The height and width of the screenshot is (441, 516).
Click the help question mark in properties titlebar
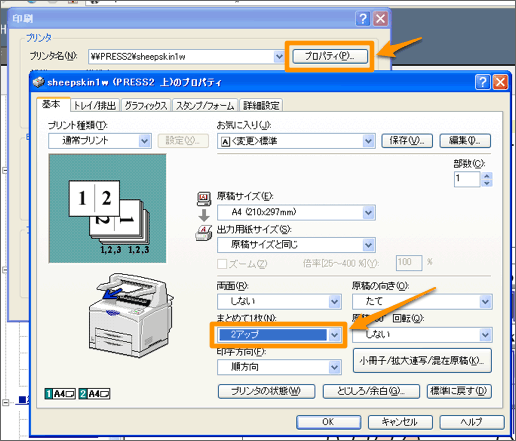click(x=482, y=82)
